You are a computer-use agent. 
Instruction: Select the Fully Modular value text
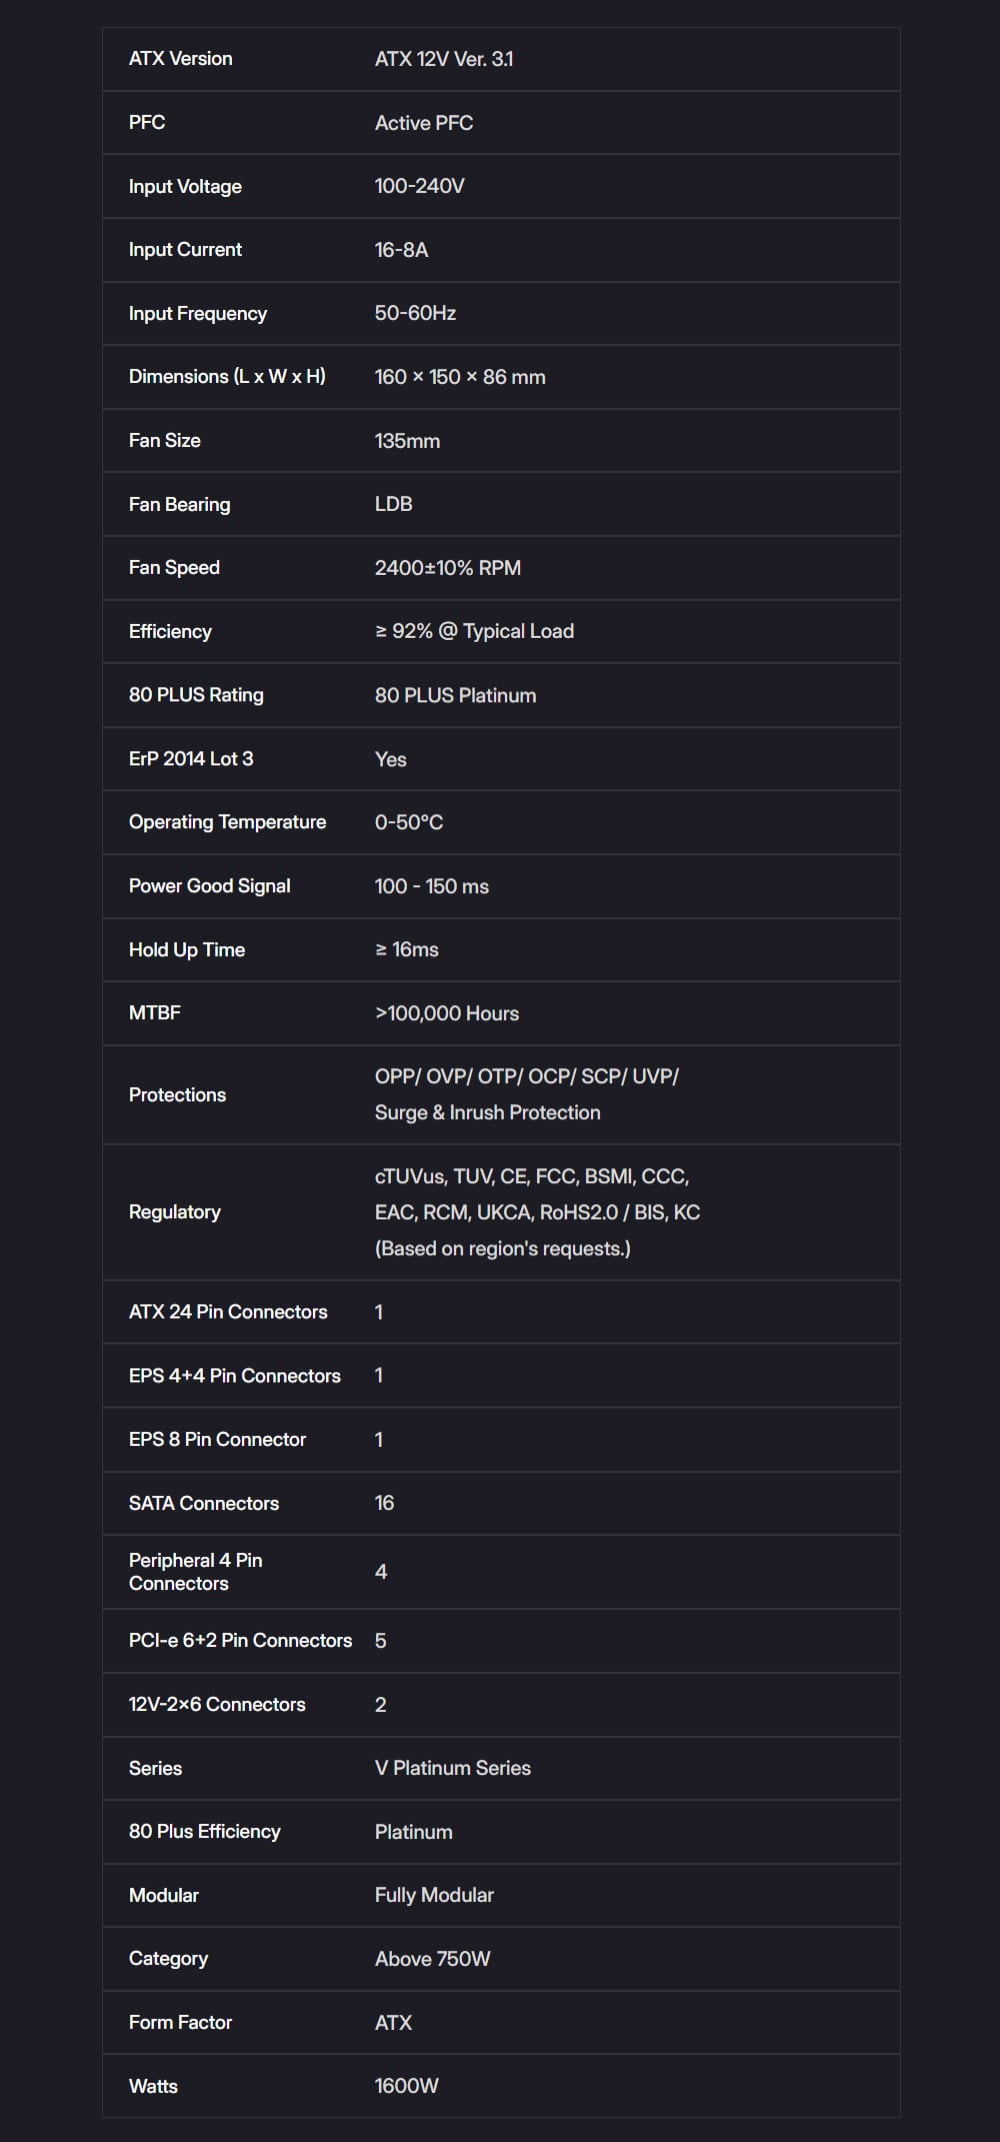(x=434, y=1895)
